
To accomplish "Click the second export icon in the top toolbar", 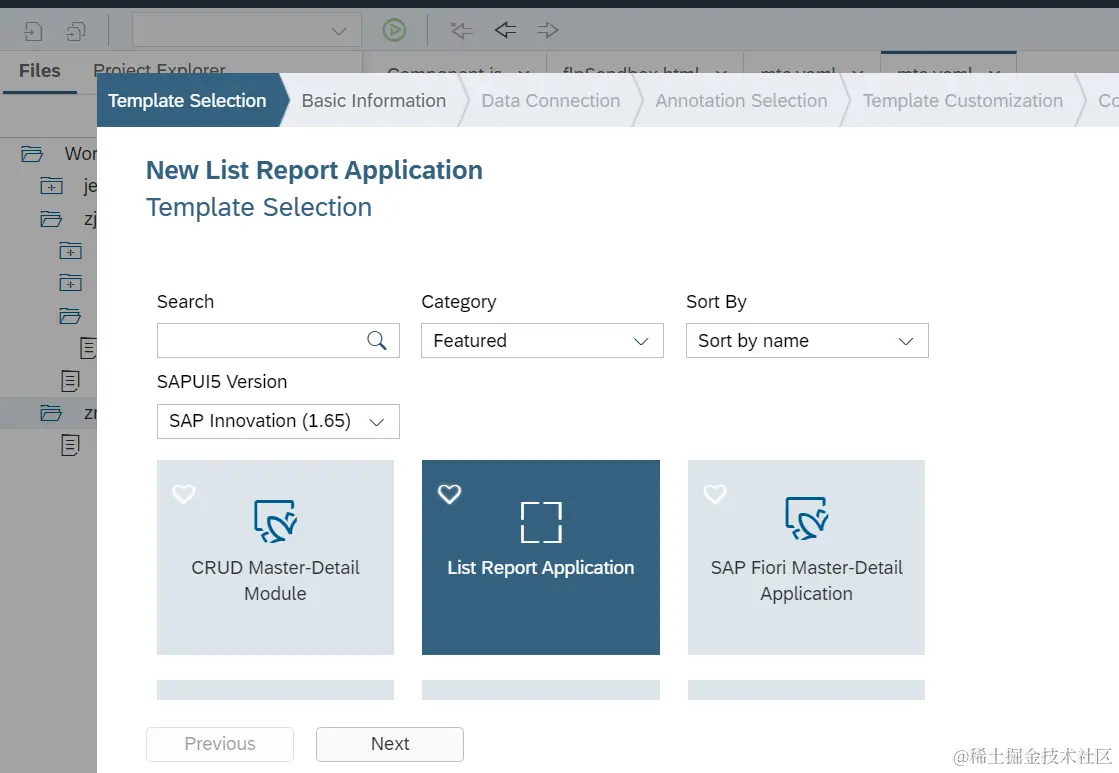I will pyautogui.click(x=76, y=31).
